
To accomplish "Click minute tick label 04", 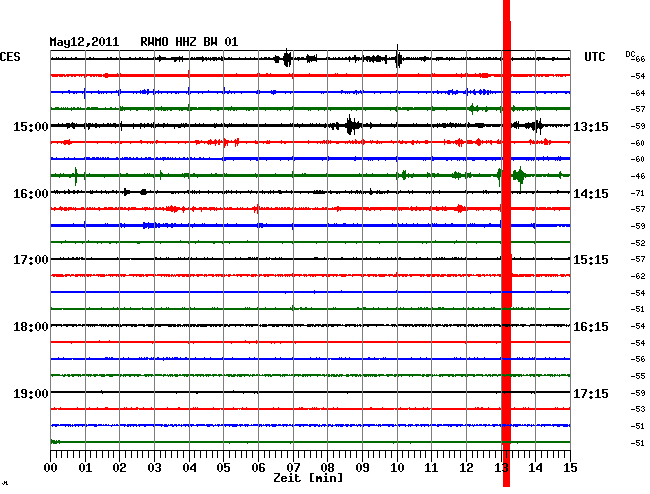I will [x=189, y=468].
